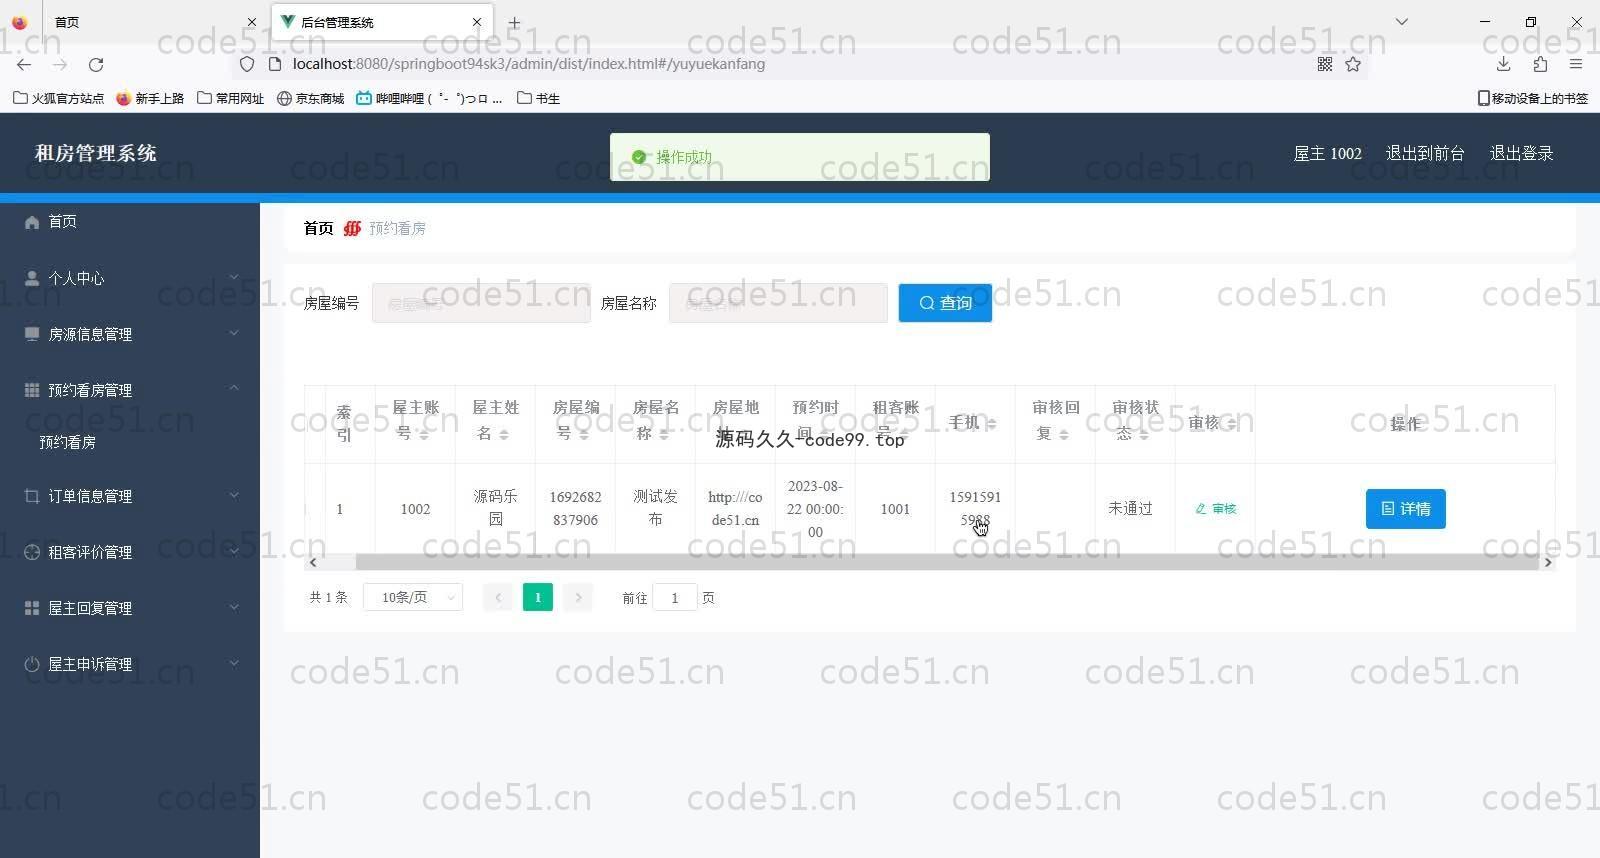The image size is (1600, 858).
Task: Open a new tab with plus icon
Action: [514, 22]
